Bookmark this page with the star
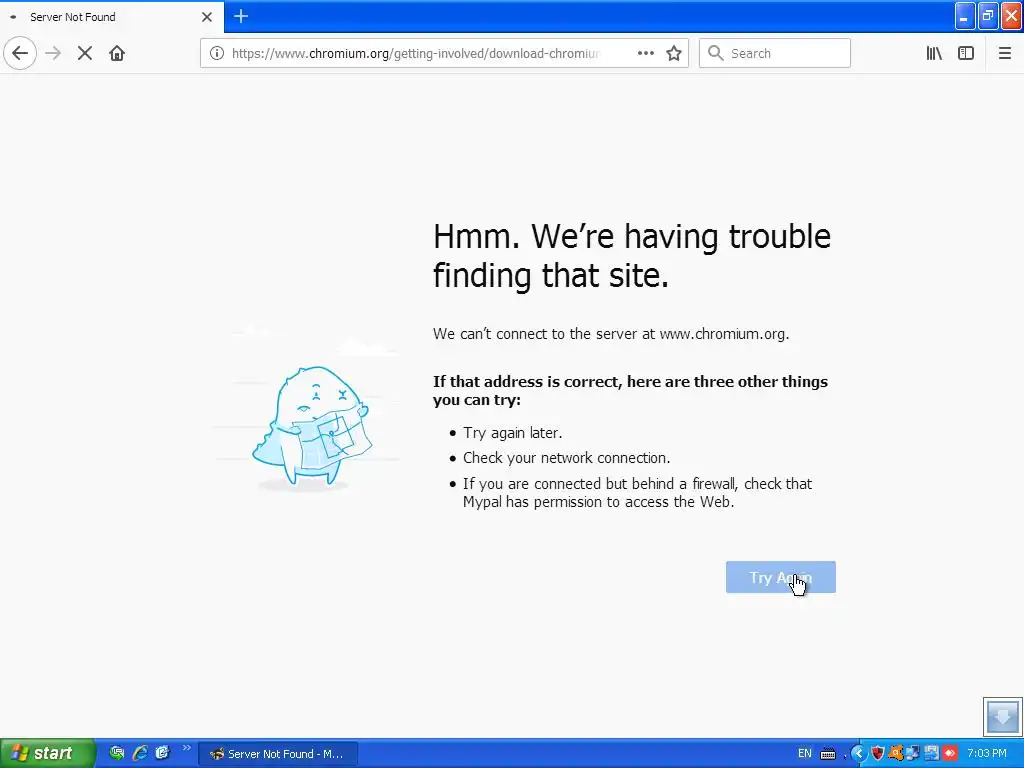 (x=674, y=53)
